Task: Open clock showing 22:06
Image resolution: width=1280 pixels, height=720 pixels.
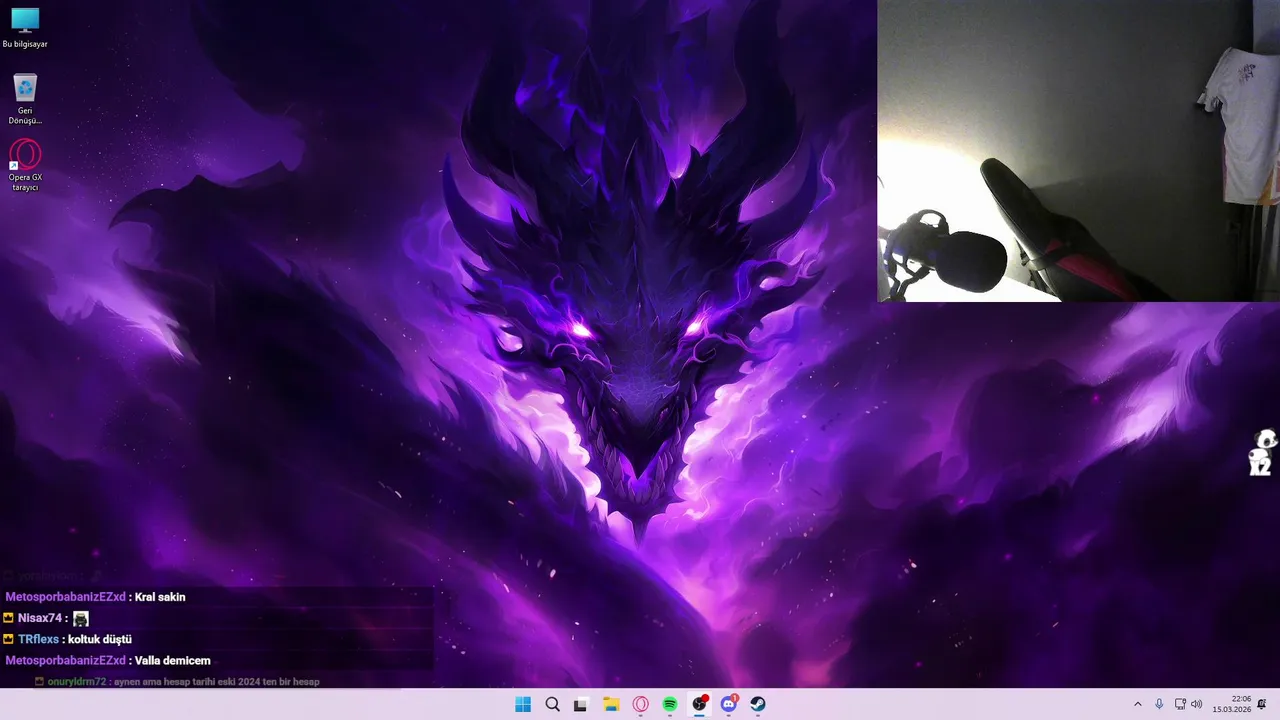Action: 1232,704
